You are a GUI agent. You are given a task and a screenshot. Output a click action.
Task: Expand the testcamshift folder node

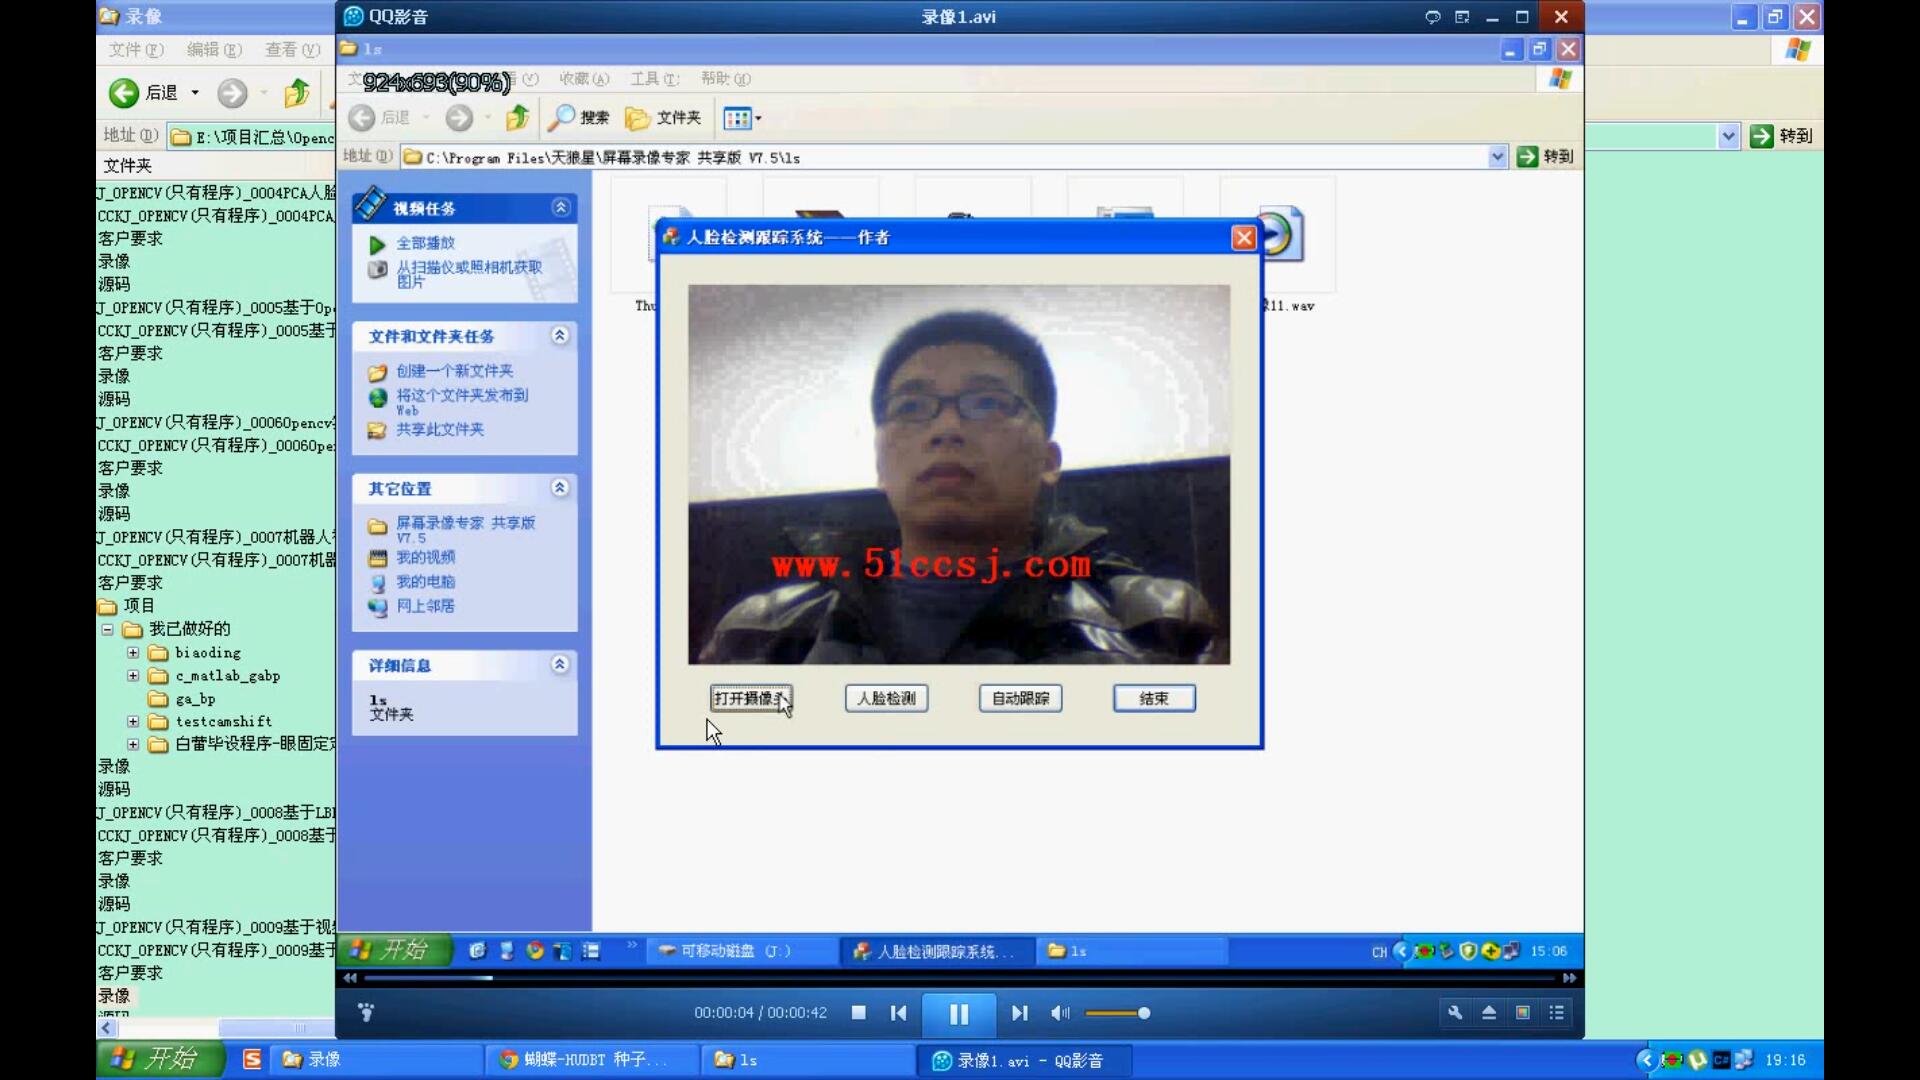[133, 722]
